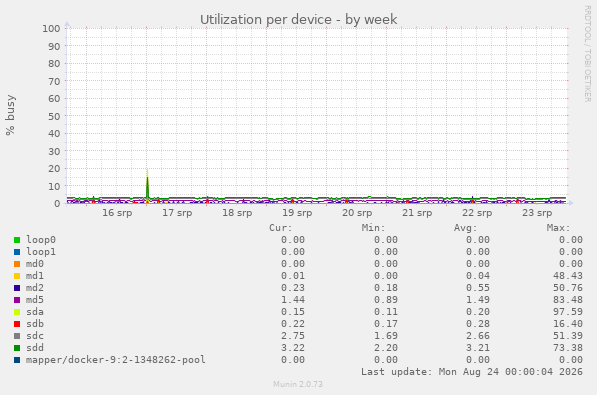The height and width of the screenshot is (395, 597).
Task: Click the md5 purple color swatch
Action: click(17, 300)
